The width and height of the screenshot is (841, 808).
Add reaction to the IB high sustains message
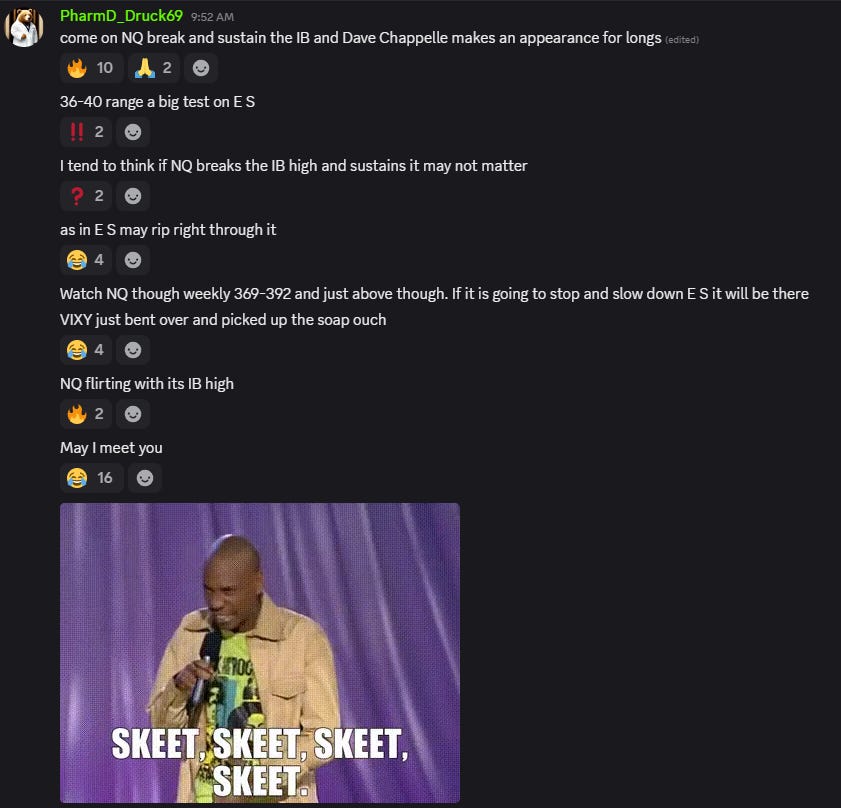coord(133,196)
